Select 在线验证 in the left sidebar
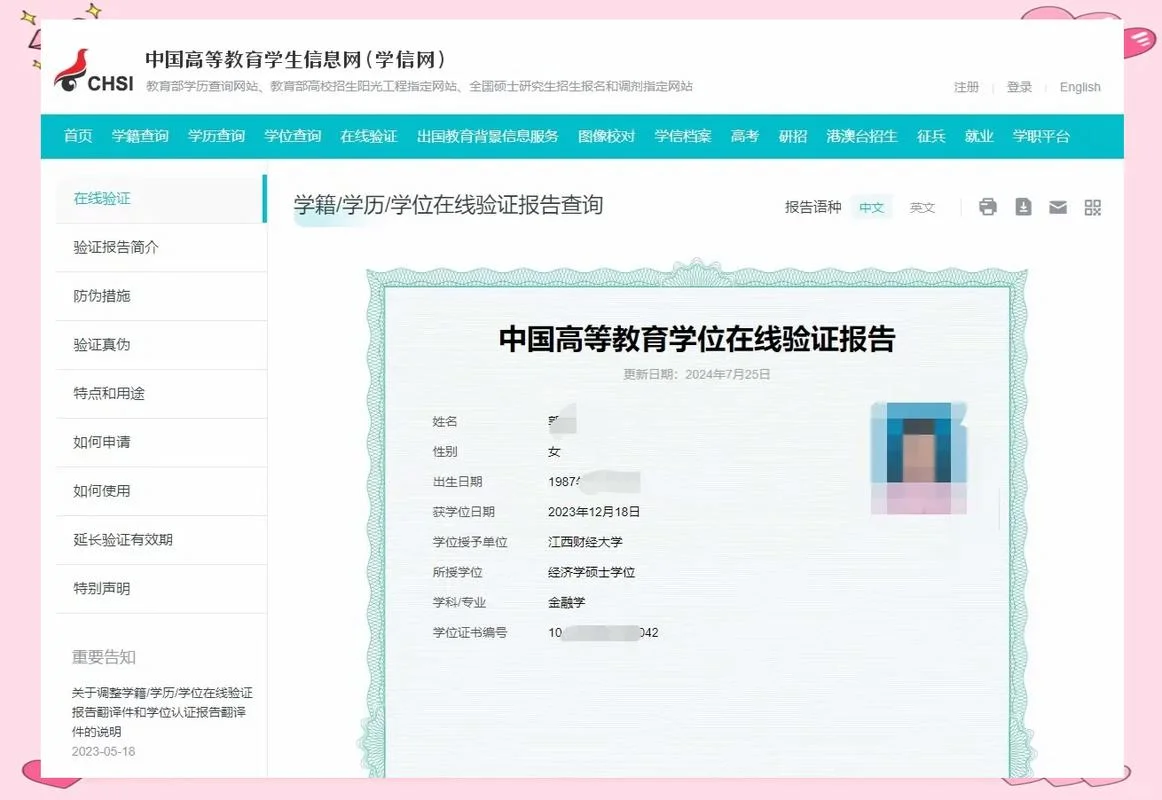The width and height of the screenshot is (1162, 800). 161,199
